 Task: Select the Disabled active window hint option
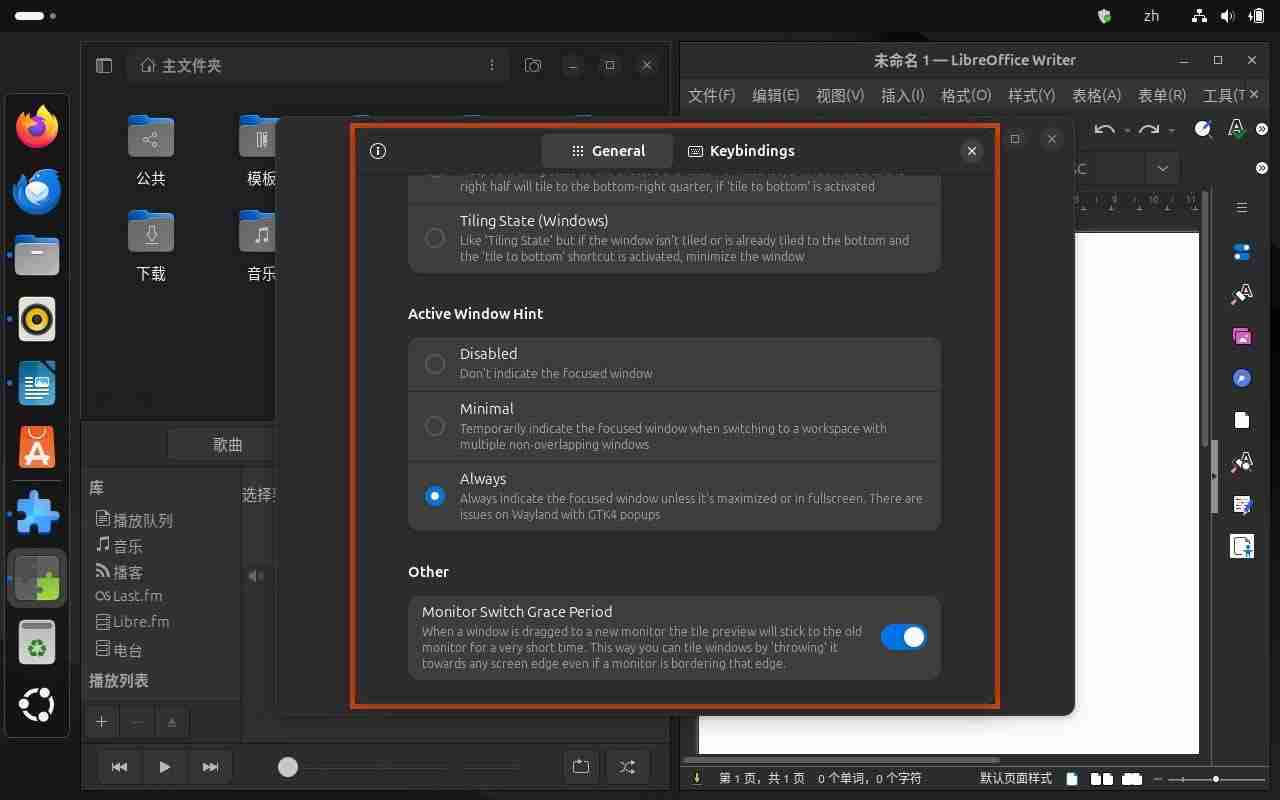click(x=434, y=364)
